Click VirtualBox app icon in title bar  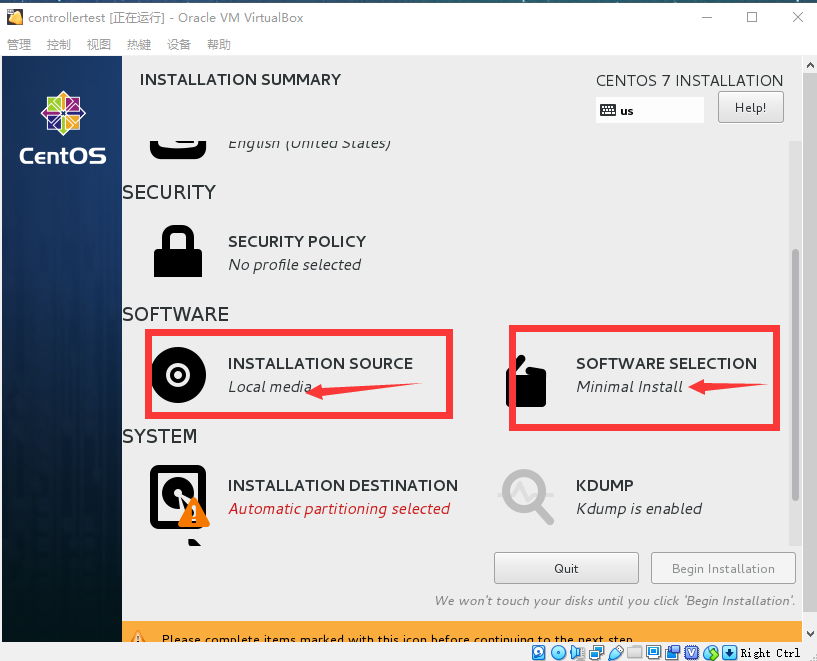point(15,17)
